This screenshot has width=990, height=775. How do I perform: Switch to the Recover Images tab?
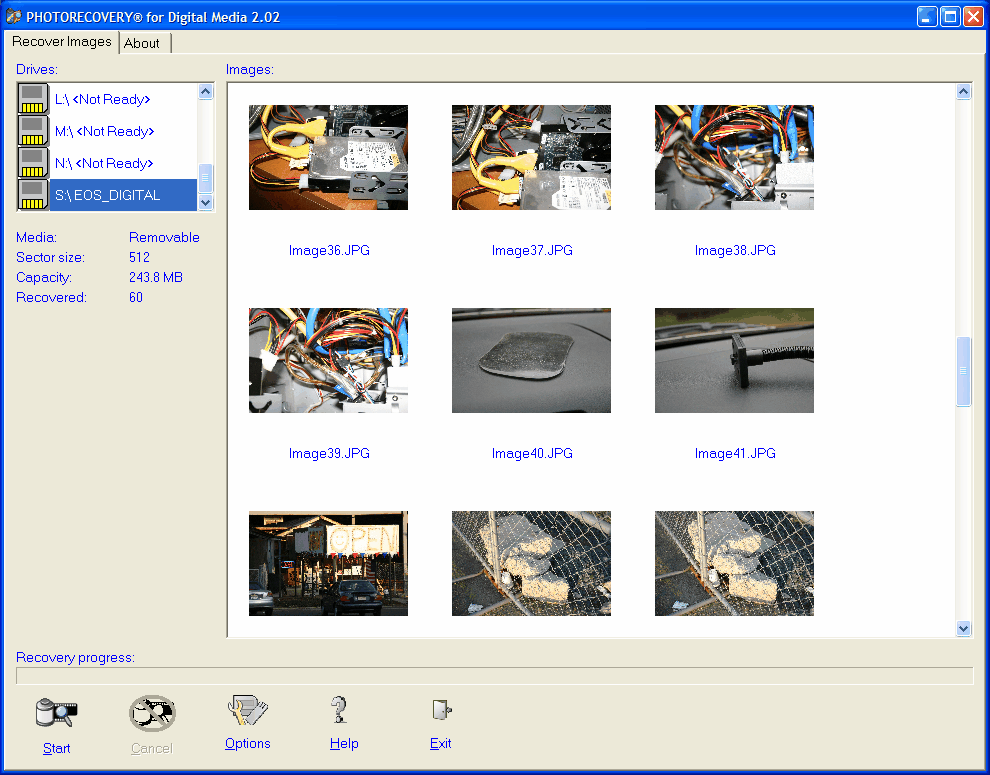[x=62, y=42]
